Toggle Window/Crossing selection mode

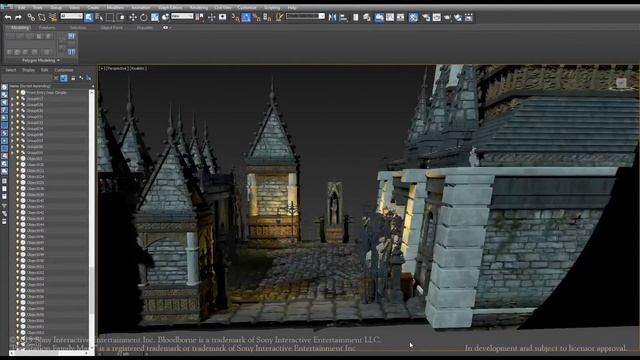coord(120,17)
